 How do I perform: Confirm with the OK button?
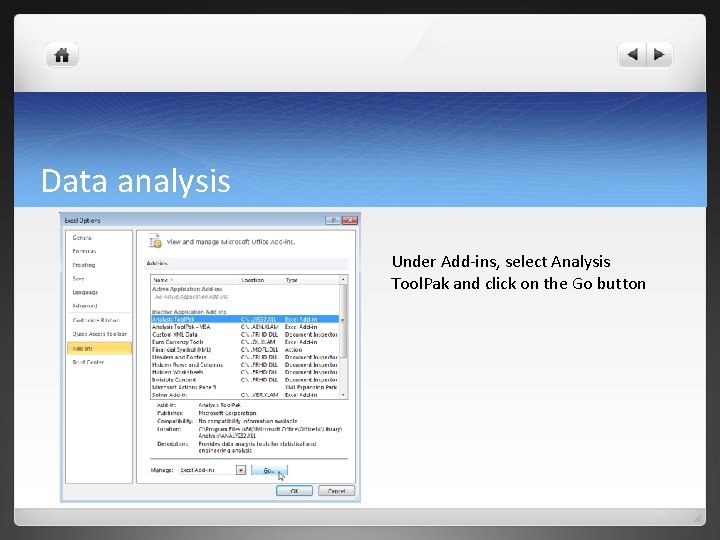[x=294, y=491]
